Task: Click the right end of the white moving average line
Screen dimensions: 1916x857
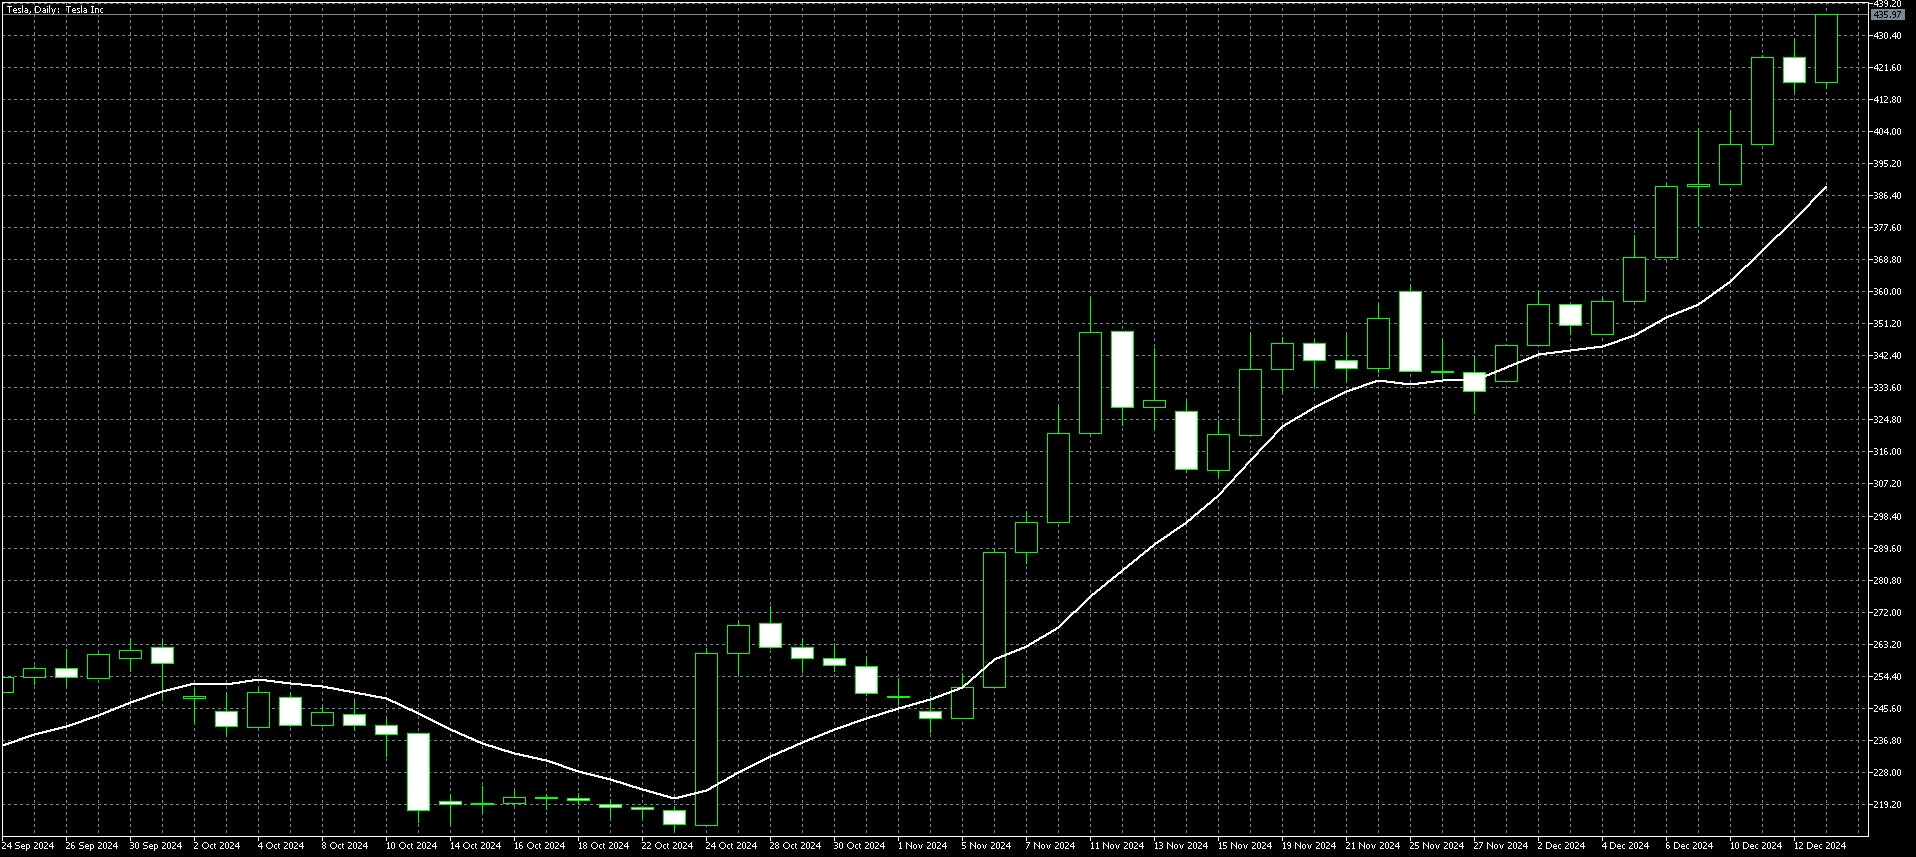Action: tap(1825, 188)
